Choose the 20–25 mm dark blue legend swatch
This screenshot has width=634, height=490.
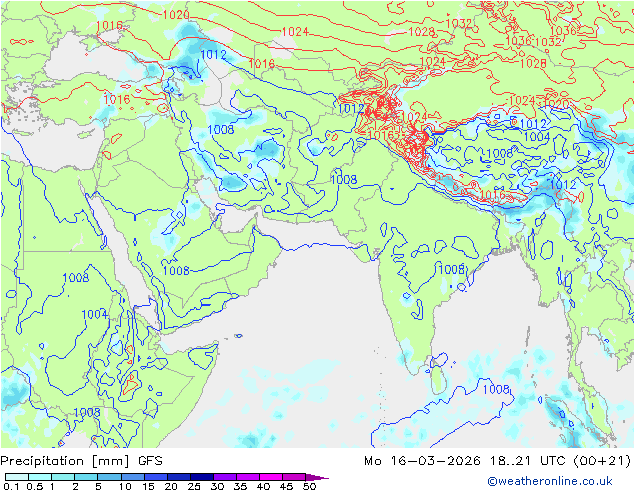(x=178, y=477)
